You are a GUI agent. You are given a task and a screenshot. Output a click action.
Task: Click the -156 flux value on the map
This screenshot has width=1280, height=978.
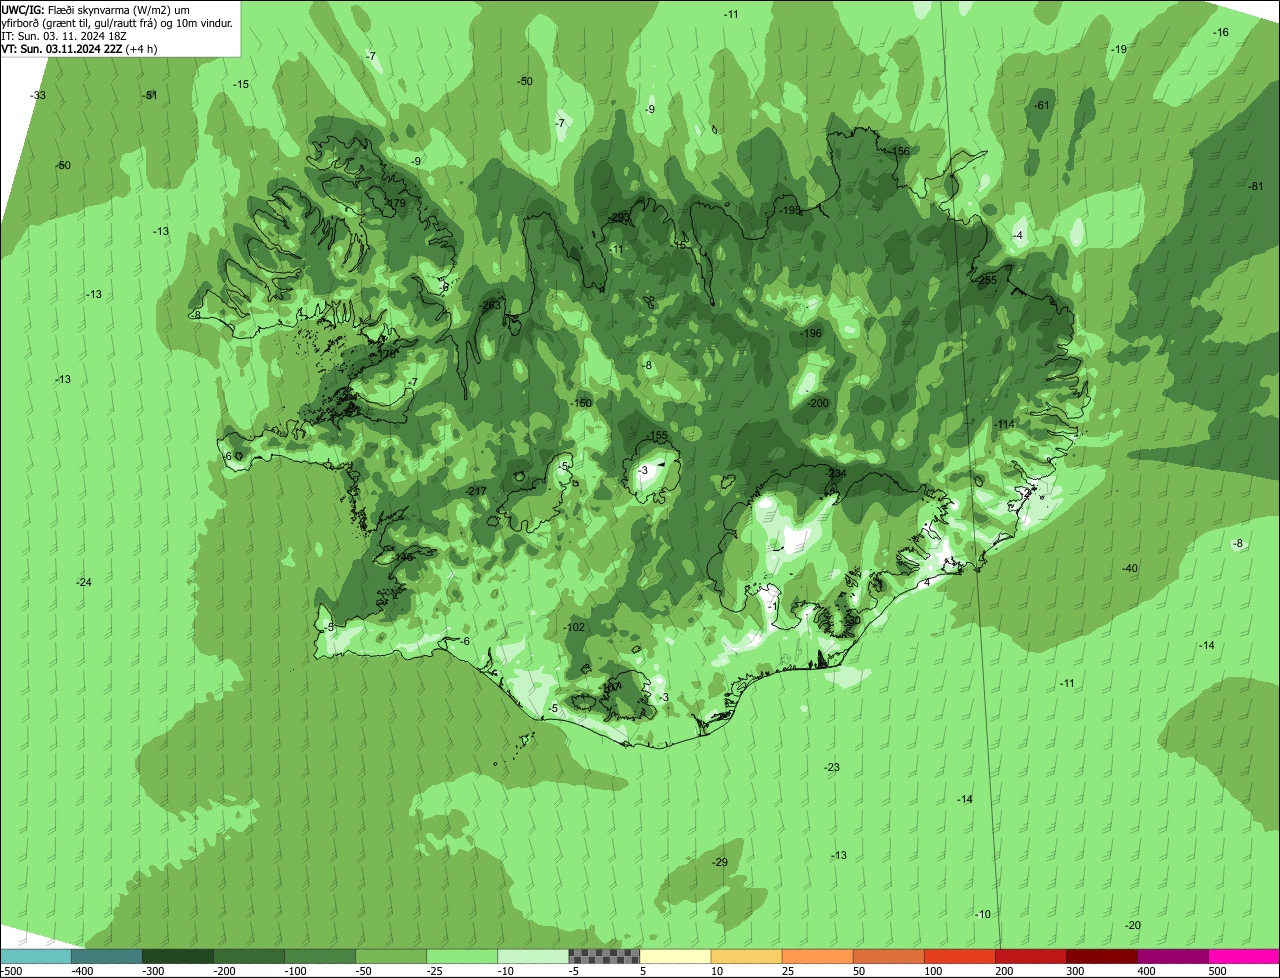(x=899, y=151)
